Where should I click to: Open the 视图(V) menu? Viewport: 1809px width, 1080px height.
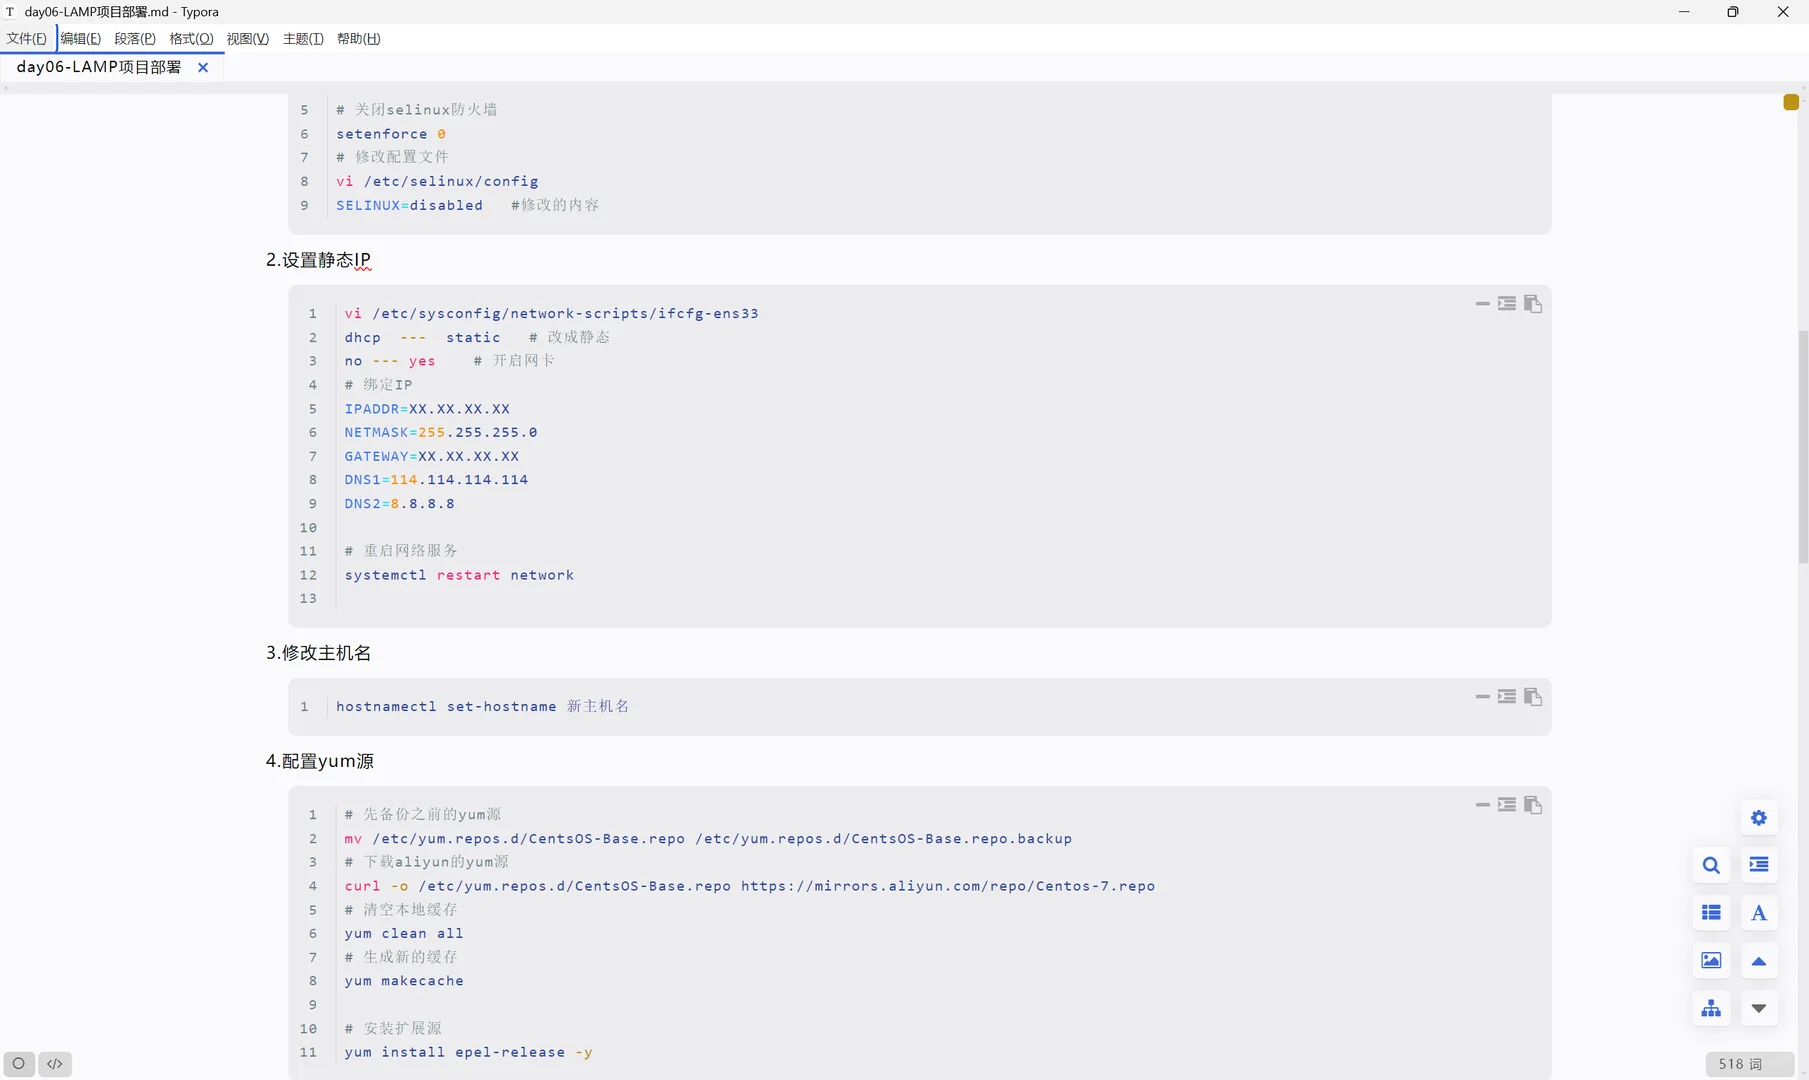click(x=248, y=39)
